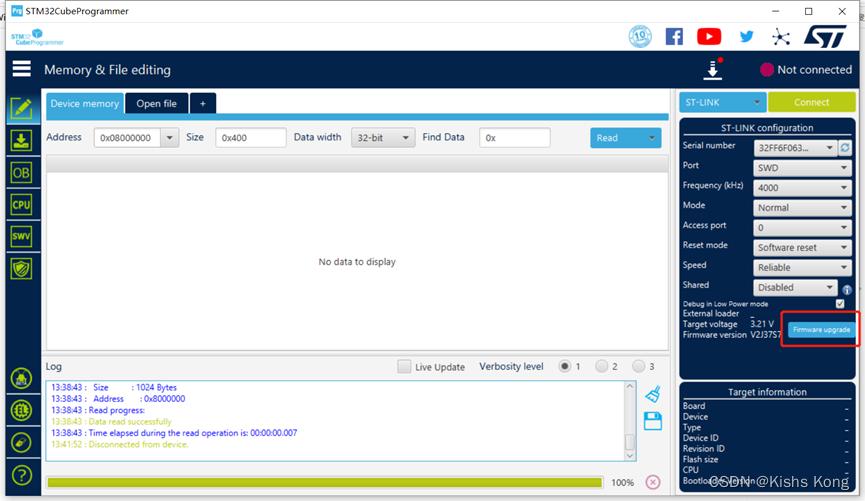Image resolution: width=865 pixels, height=501 pixels.
Task: Open the Frequency 4000 dropdown
Action: coord(802,188)
